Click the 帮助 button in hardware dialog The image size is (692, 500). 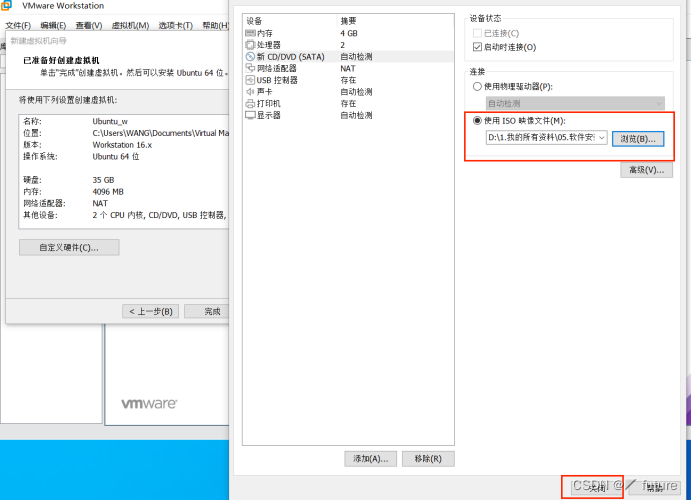[654, 487]
